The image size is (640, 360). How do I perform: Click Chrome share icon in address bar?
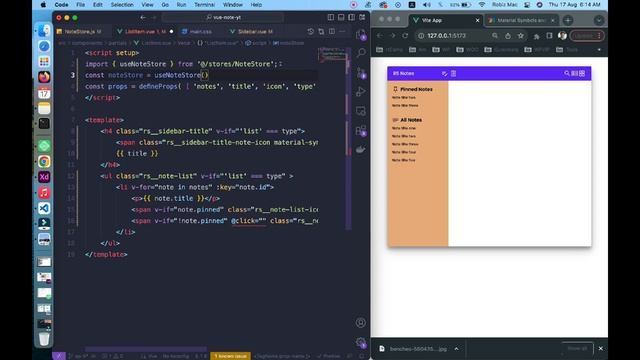coord(508,36)
